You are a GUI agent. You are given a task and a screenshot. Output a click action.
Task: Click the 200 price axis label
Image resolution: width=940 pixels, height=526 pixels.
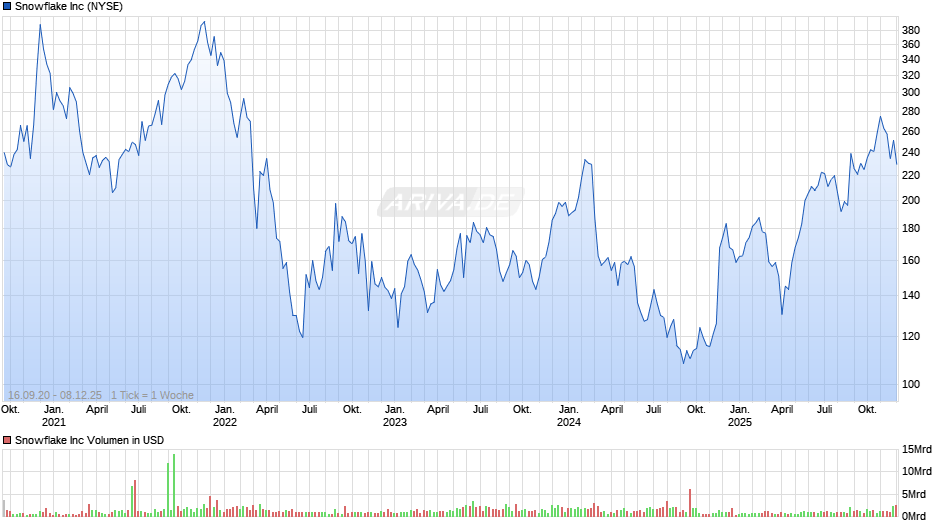[x=911, y=200]
